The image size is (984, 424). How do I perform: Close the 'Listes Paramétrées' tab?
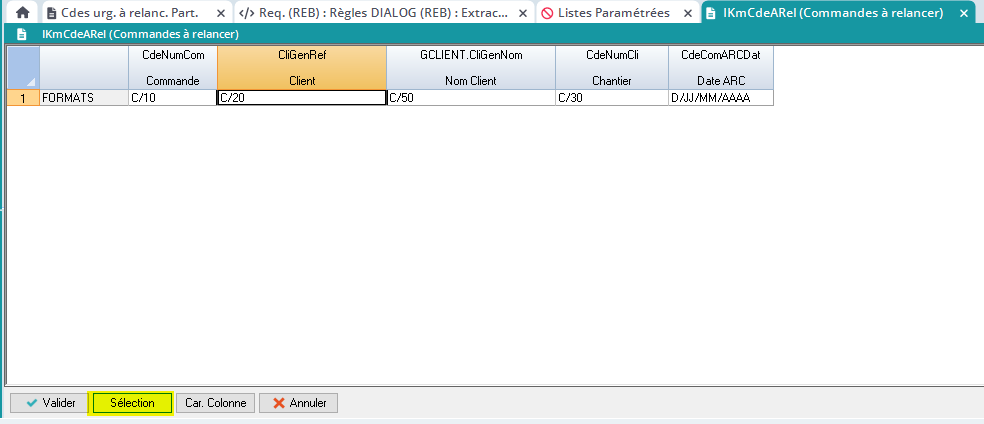pyautogui.click(x=687, y=14)
